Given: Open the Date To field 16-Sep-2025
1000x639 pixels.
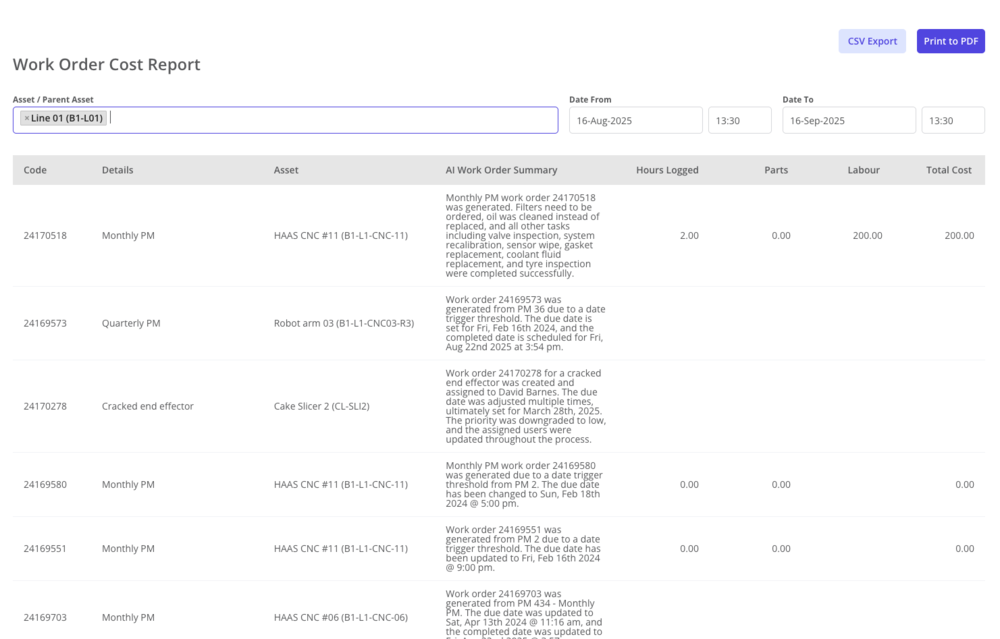Looking at the screenshot, I should point(849,121).
